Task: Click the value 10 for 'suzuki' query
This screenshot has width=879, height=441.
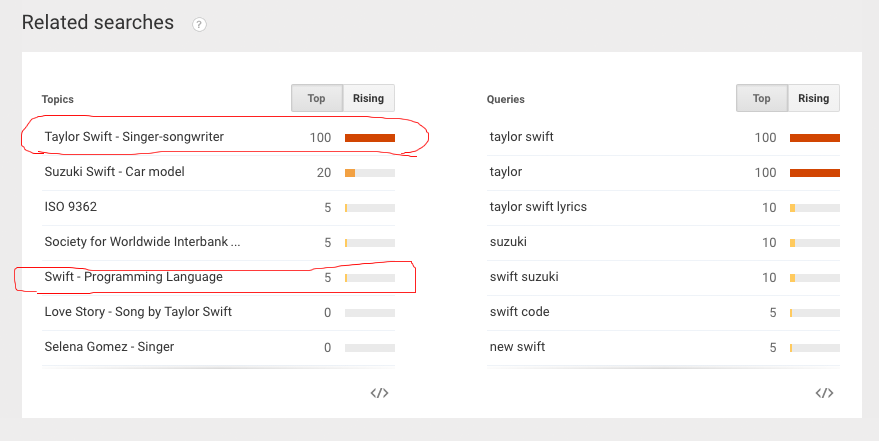Action: point(769,243)
